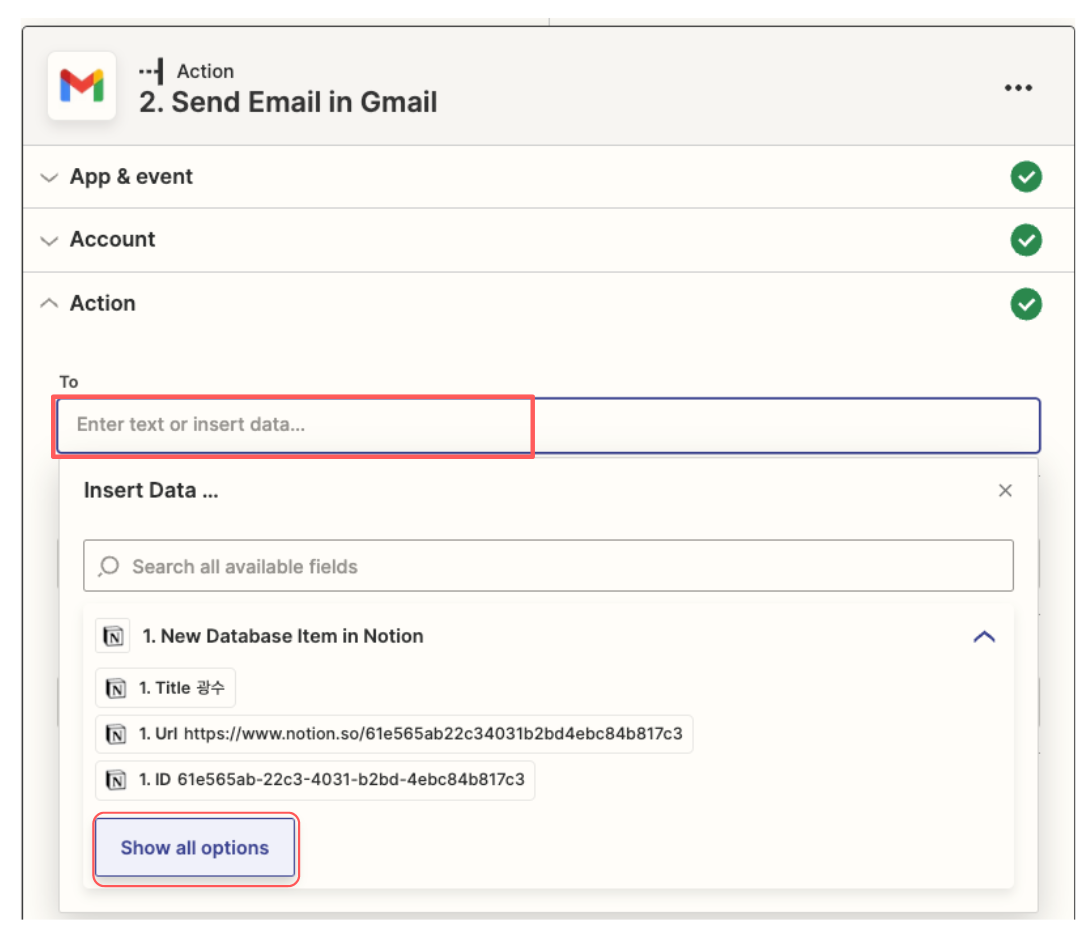The image size is (1089, 937).
Task: Click the magnifier icon in search field
Action: click(109, 566)
